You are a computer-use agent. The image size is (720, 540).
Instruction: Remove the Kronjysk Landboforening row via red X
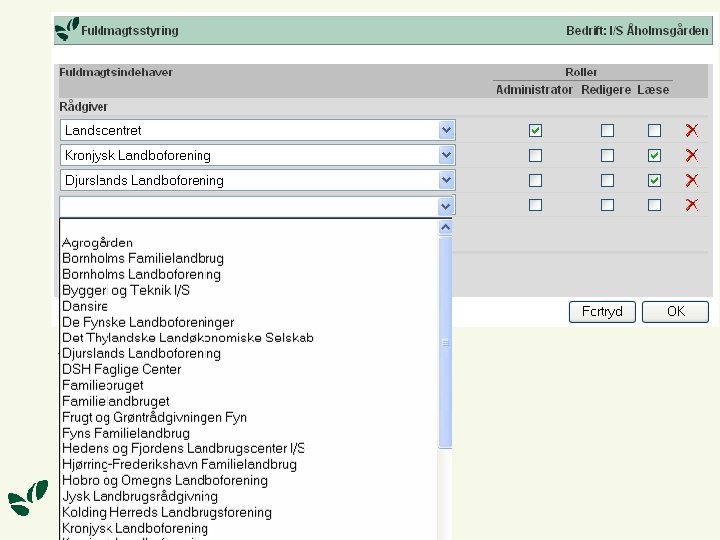click(692, 155)
